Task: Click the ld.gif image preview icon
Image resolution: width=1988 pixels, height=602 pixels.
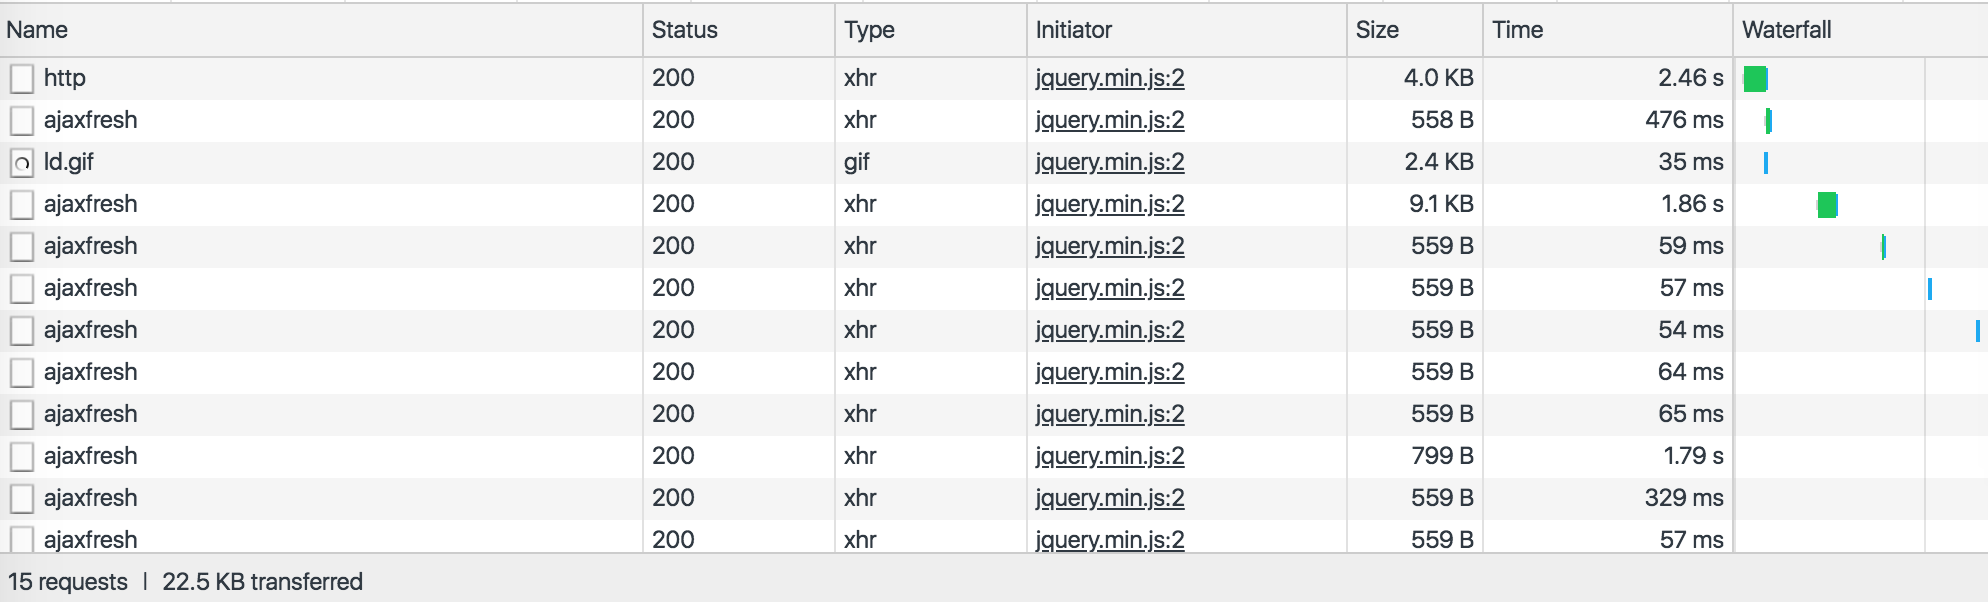Action: point(22,163)
